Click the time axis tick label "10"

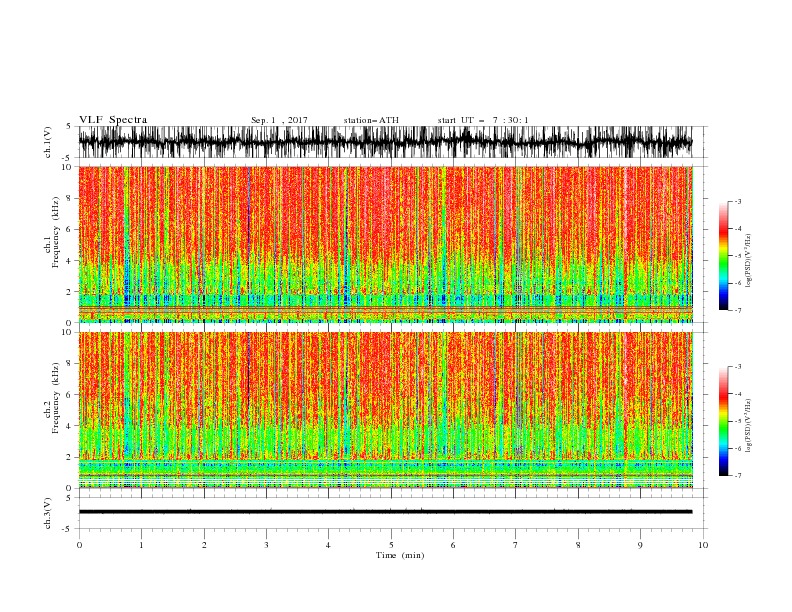pos(703,545)
